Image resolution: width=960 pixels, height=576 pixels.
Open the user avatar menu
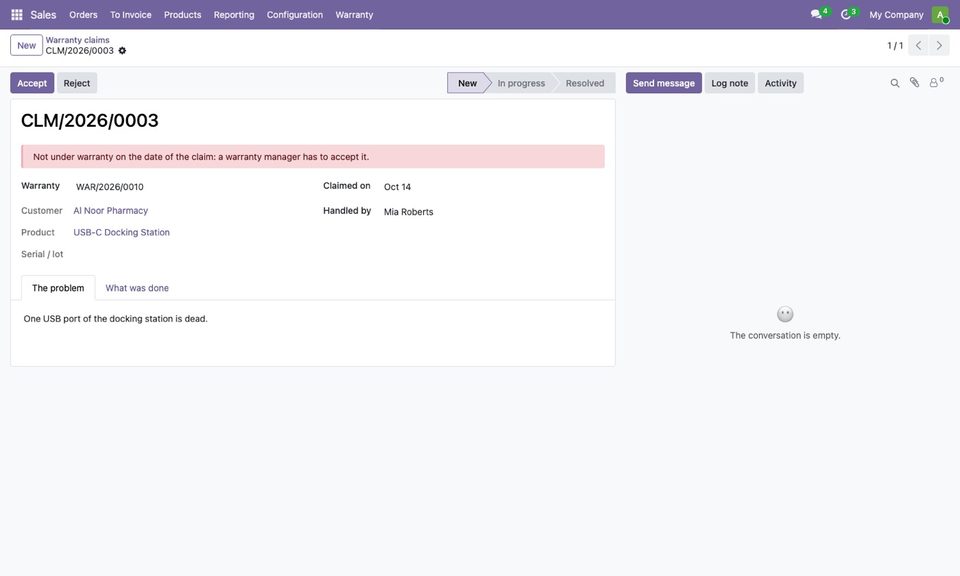point(940,15)
